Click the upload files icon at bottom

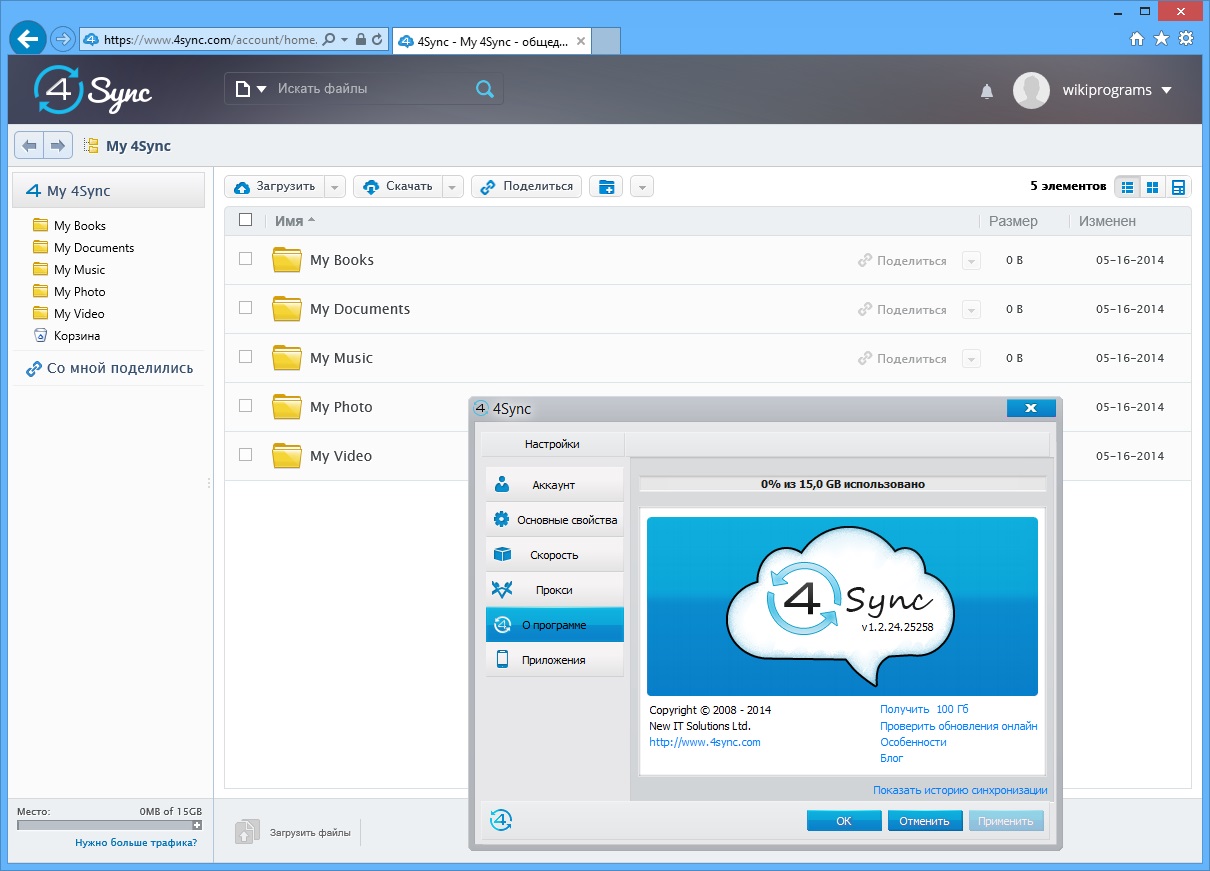[246, 832]
